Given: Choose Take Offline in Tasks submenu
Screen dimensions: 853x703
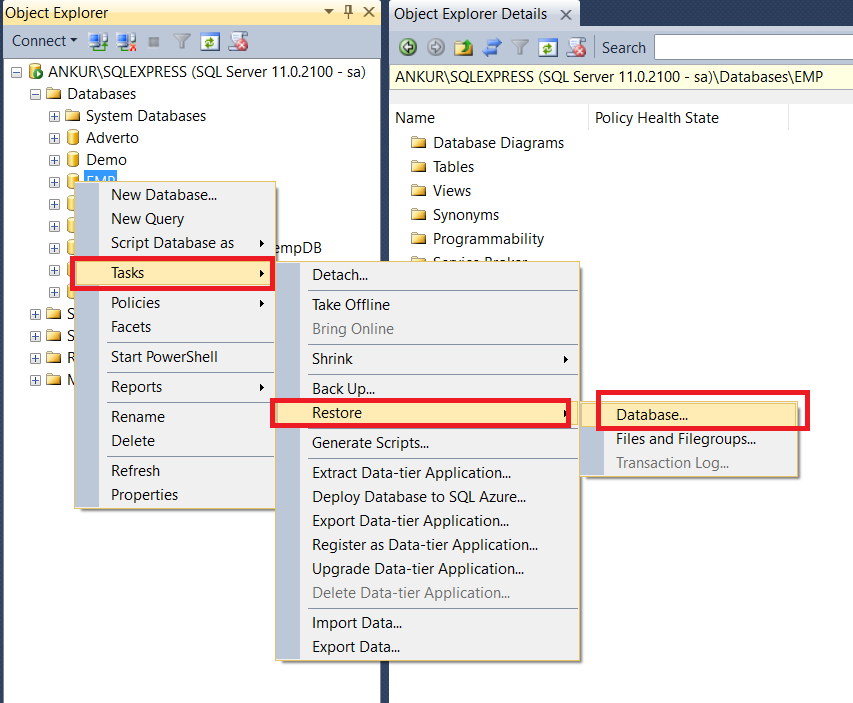Looking at the screenshot, I should tap(428, 305).
